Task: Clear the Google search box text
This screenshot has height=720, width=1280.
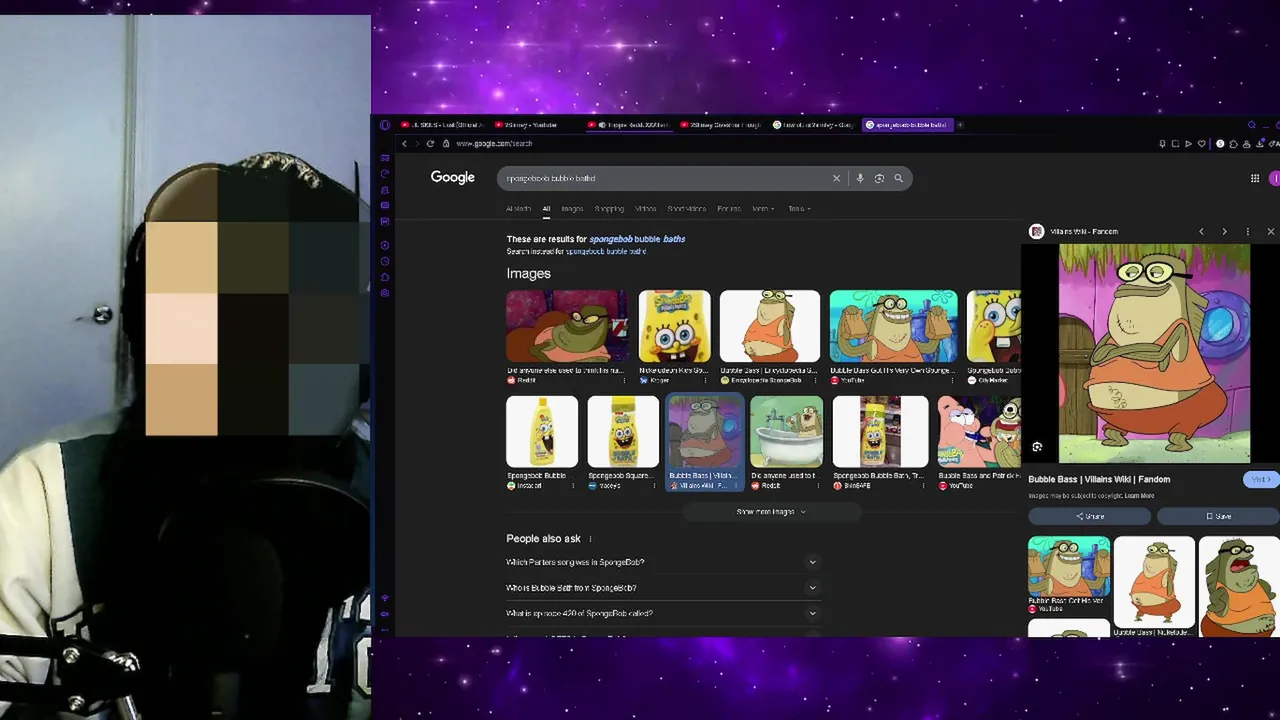Action: pos(836,178)
